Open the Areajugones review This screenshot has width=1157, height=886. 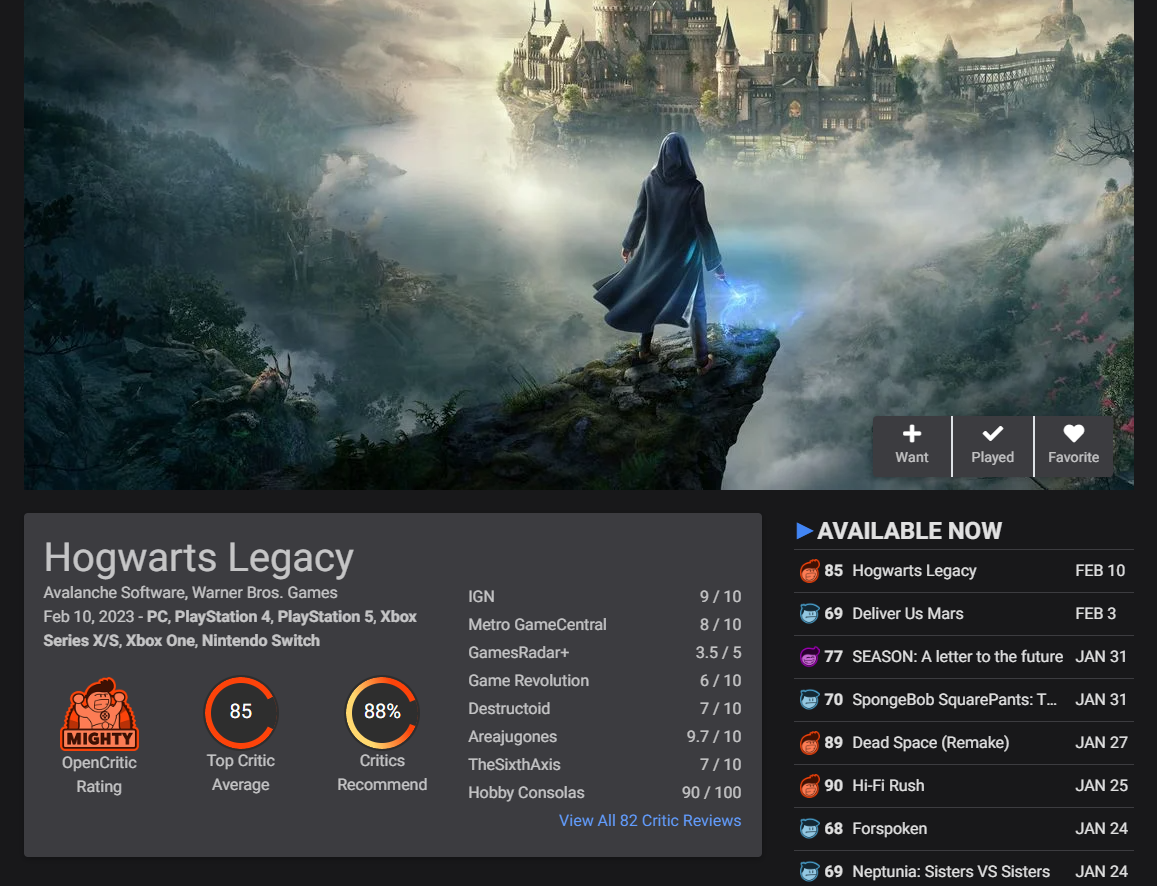604,736
